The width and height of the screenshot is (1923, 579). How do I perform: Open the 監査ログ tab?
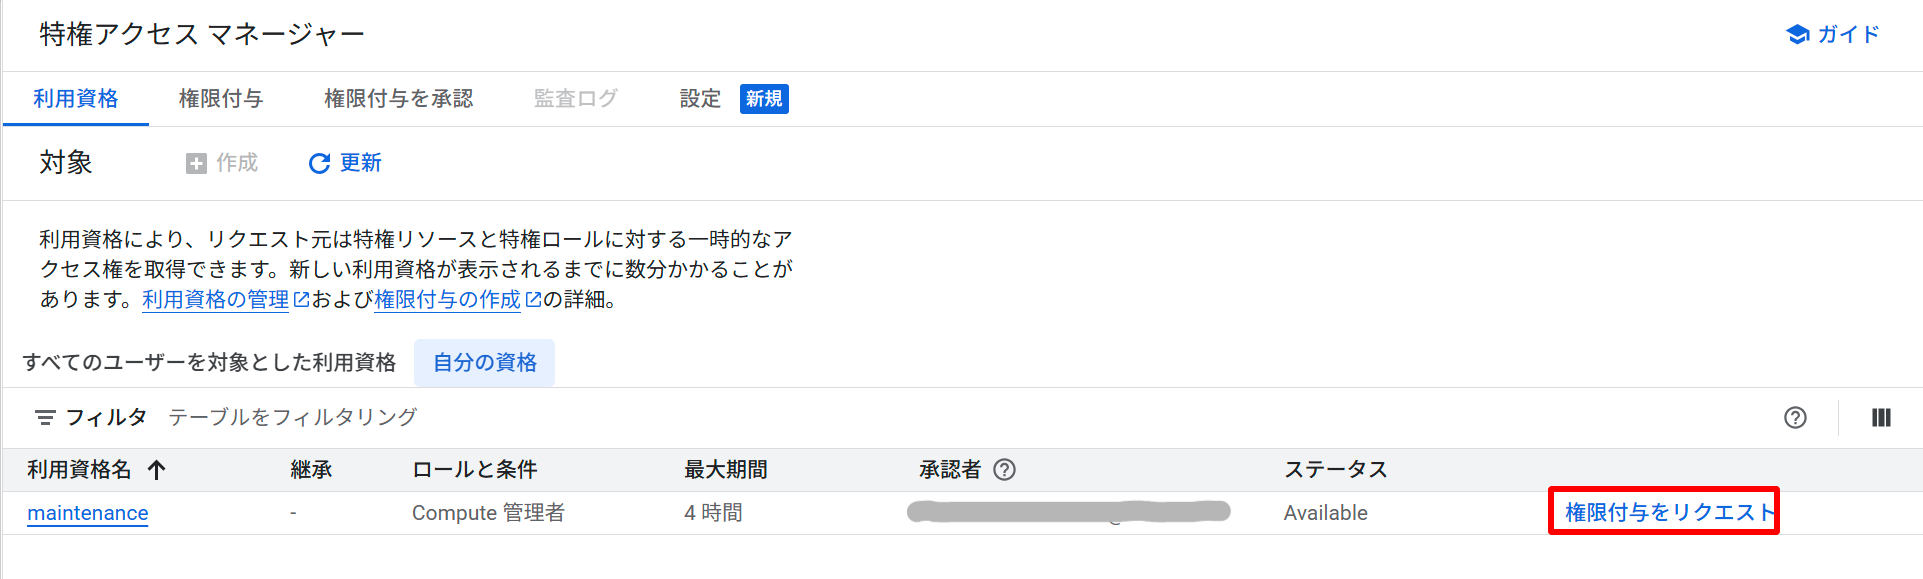575,99
